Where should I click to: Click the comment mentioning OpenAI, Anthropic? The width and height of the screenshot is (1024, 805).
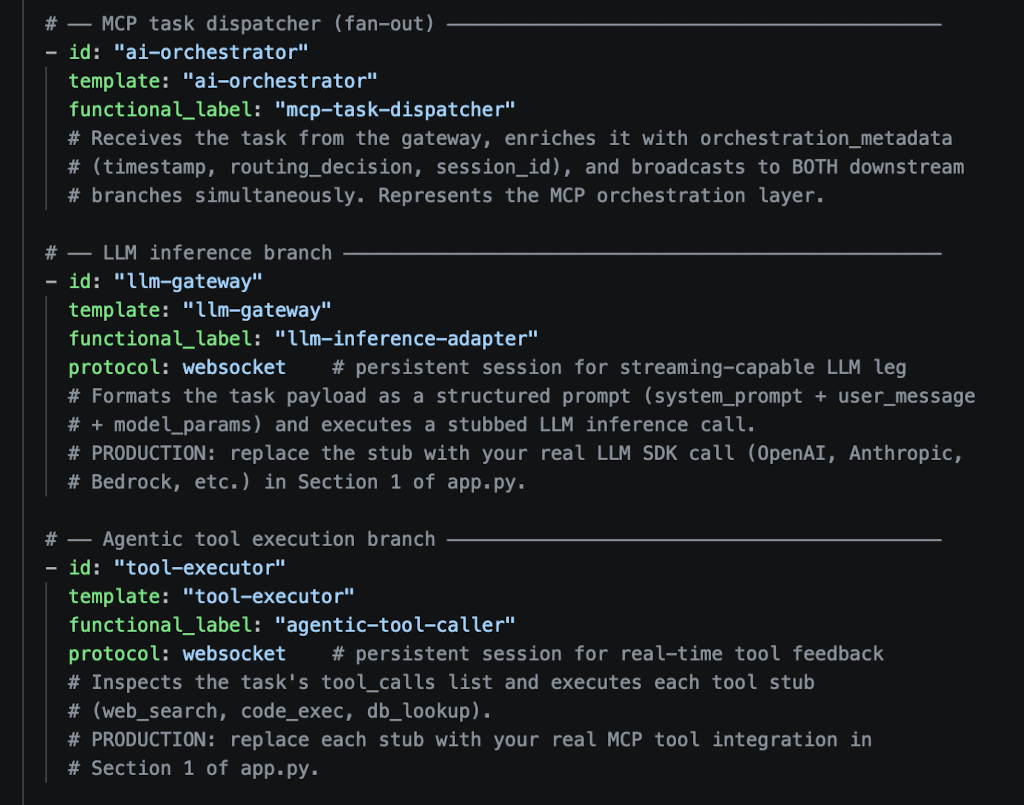[x=515, y=454]
